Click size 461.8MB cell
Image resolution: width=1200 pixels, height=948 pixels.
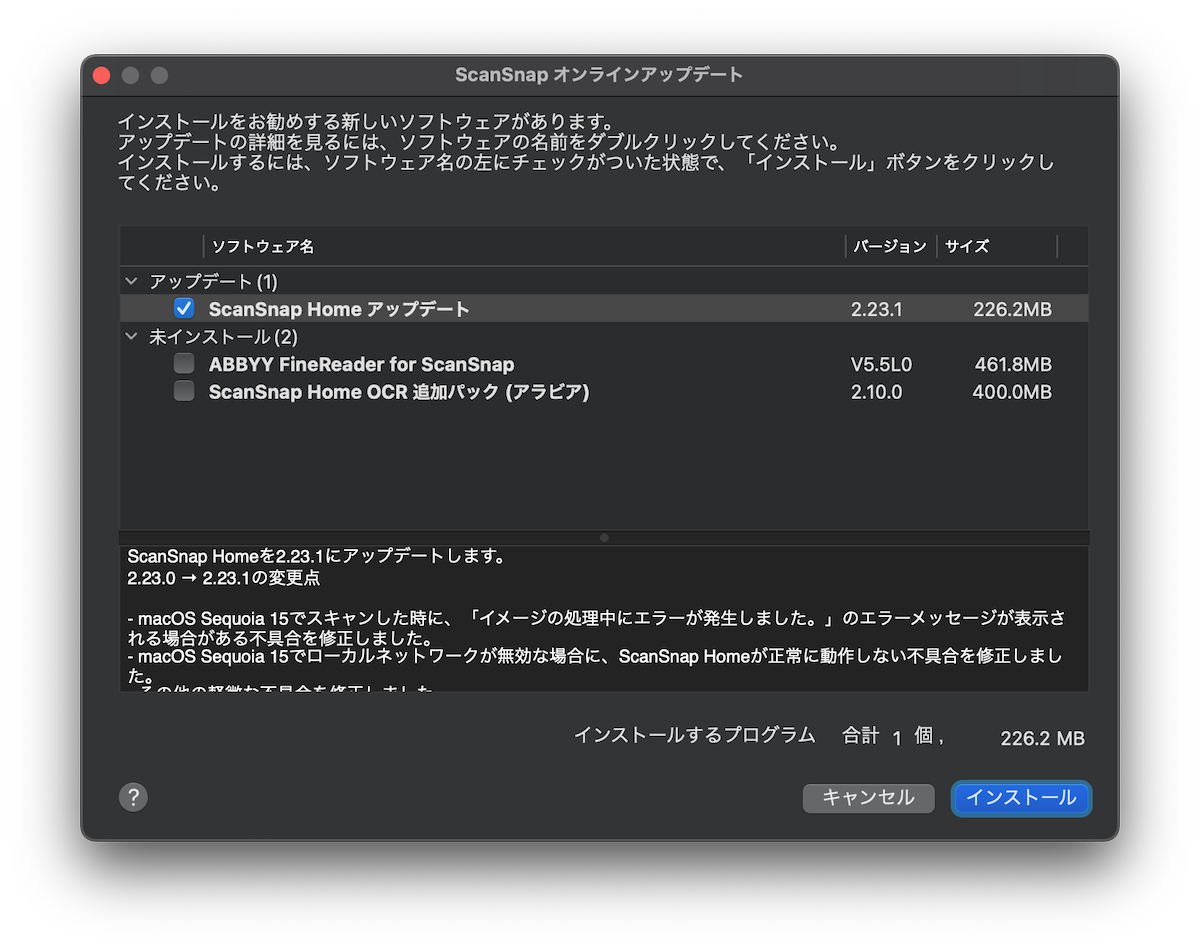click(1013, 365)
